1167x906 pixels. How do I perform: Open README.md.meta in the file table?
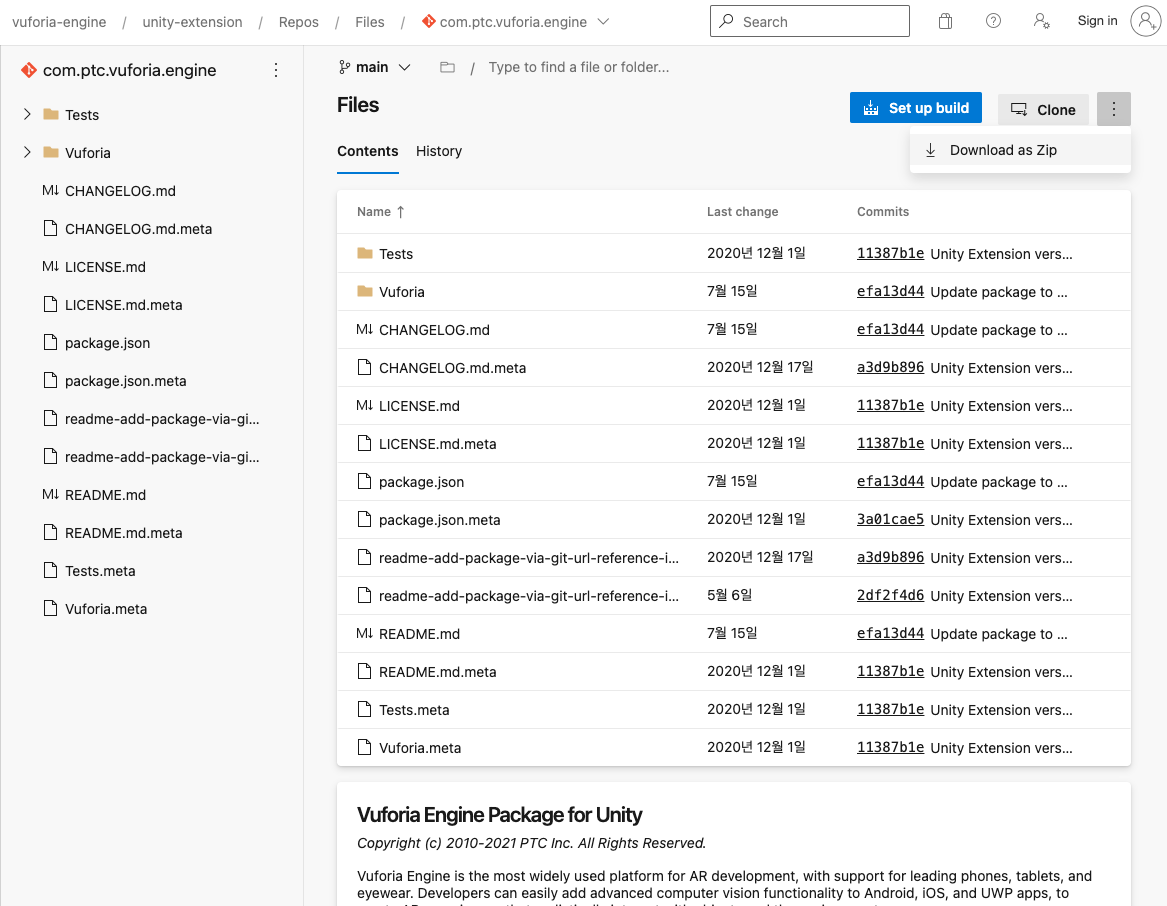coord(438,671)
